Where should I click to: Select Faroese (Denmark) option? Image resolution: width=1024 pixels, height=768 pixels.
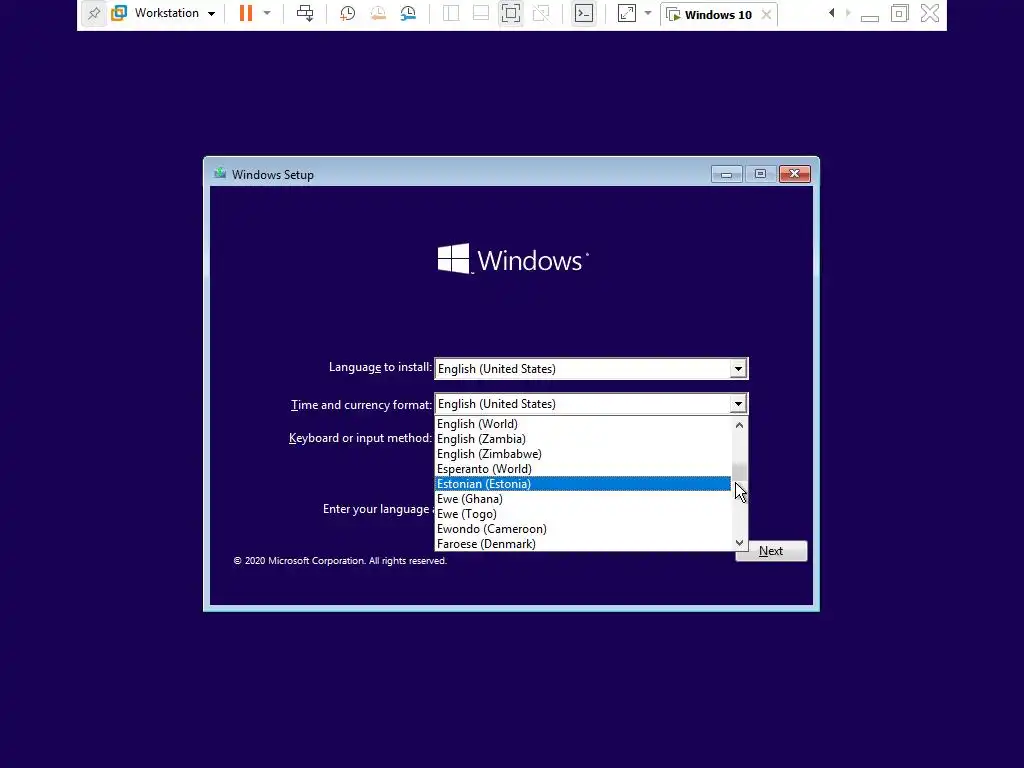[582, 544]
